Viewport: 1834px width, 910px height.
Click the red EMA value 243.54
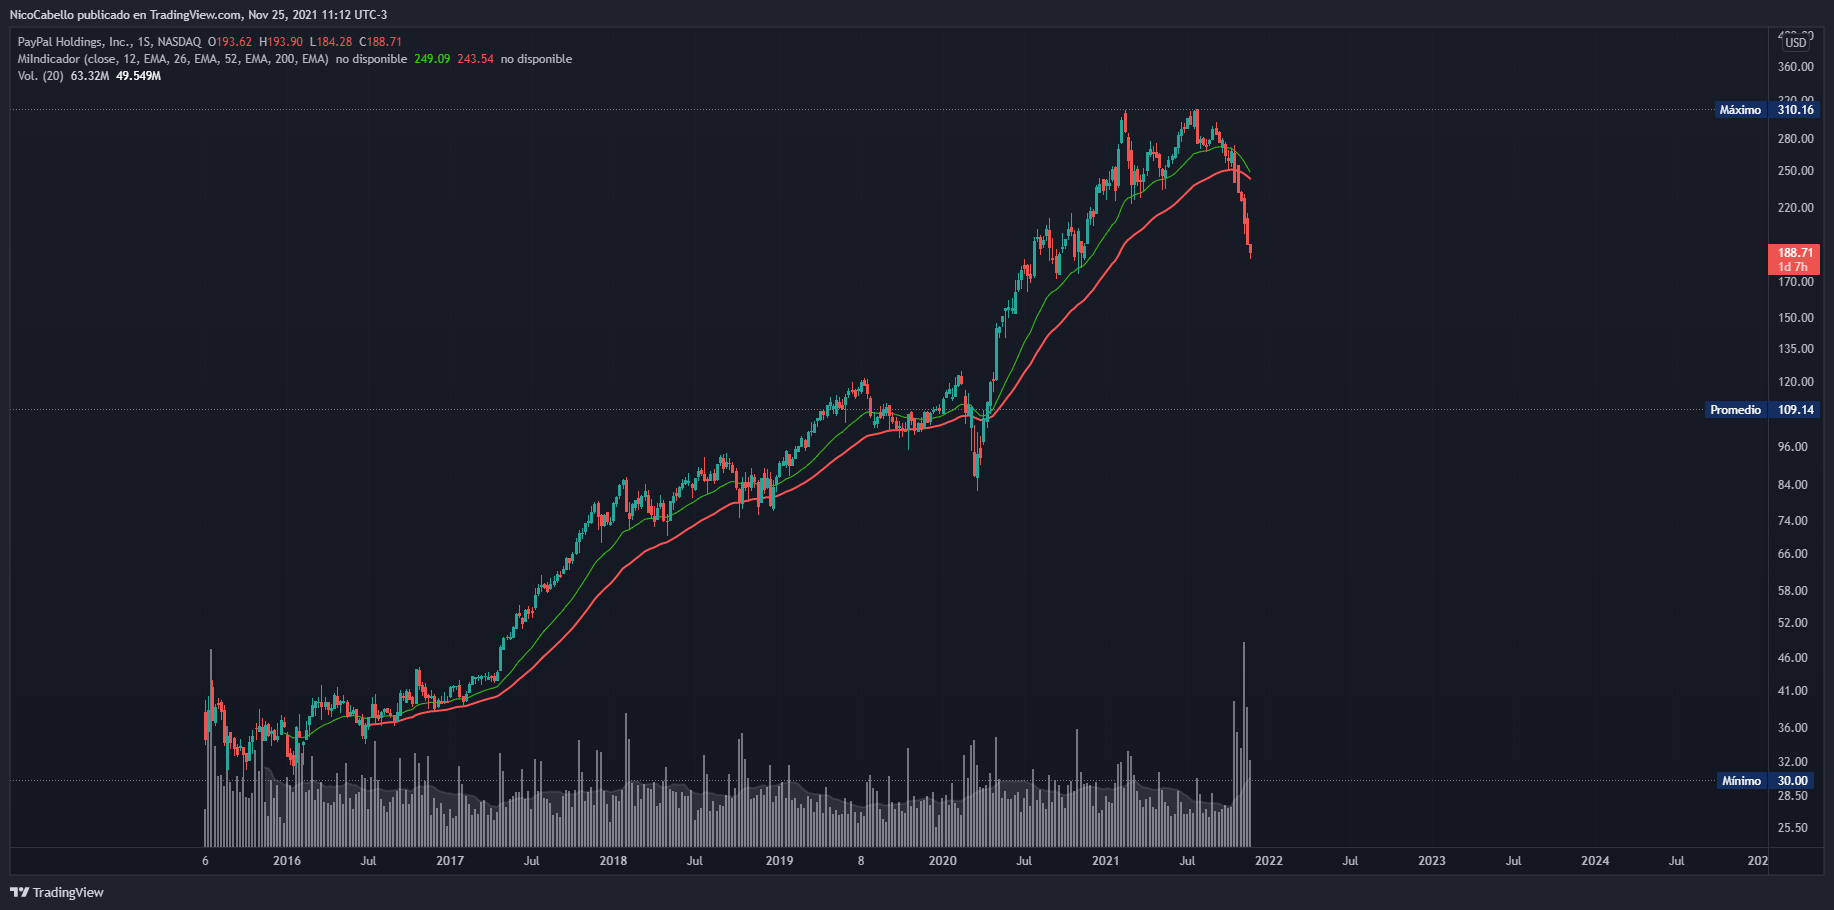pyautogui.click(x=475, y=59)
